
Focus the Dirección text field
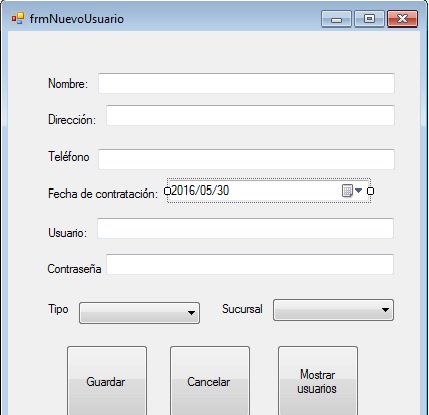coord(250,115)
